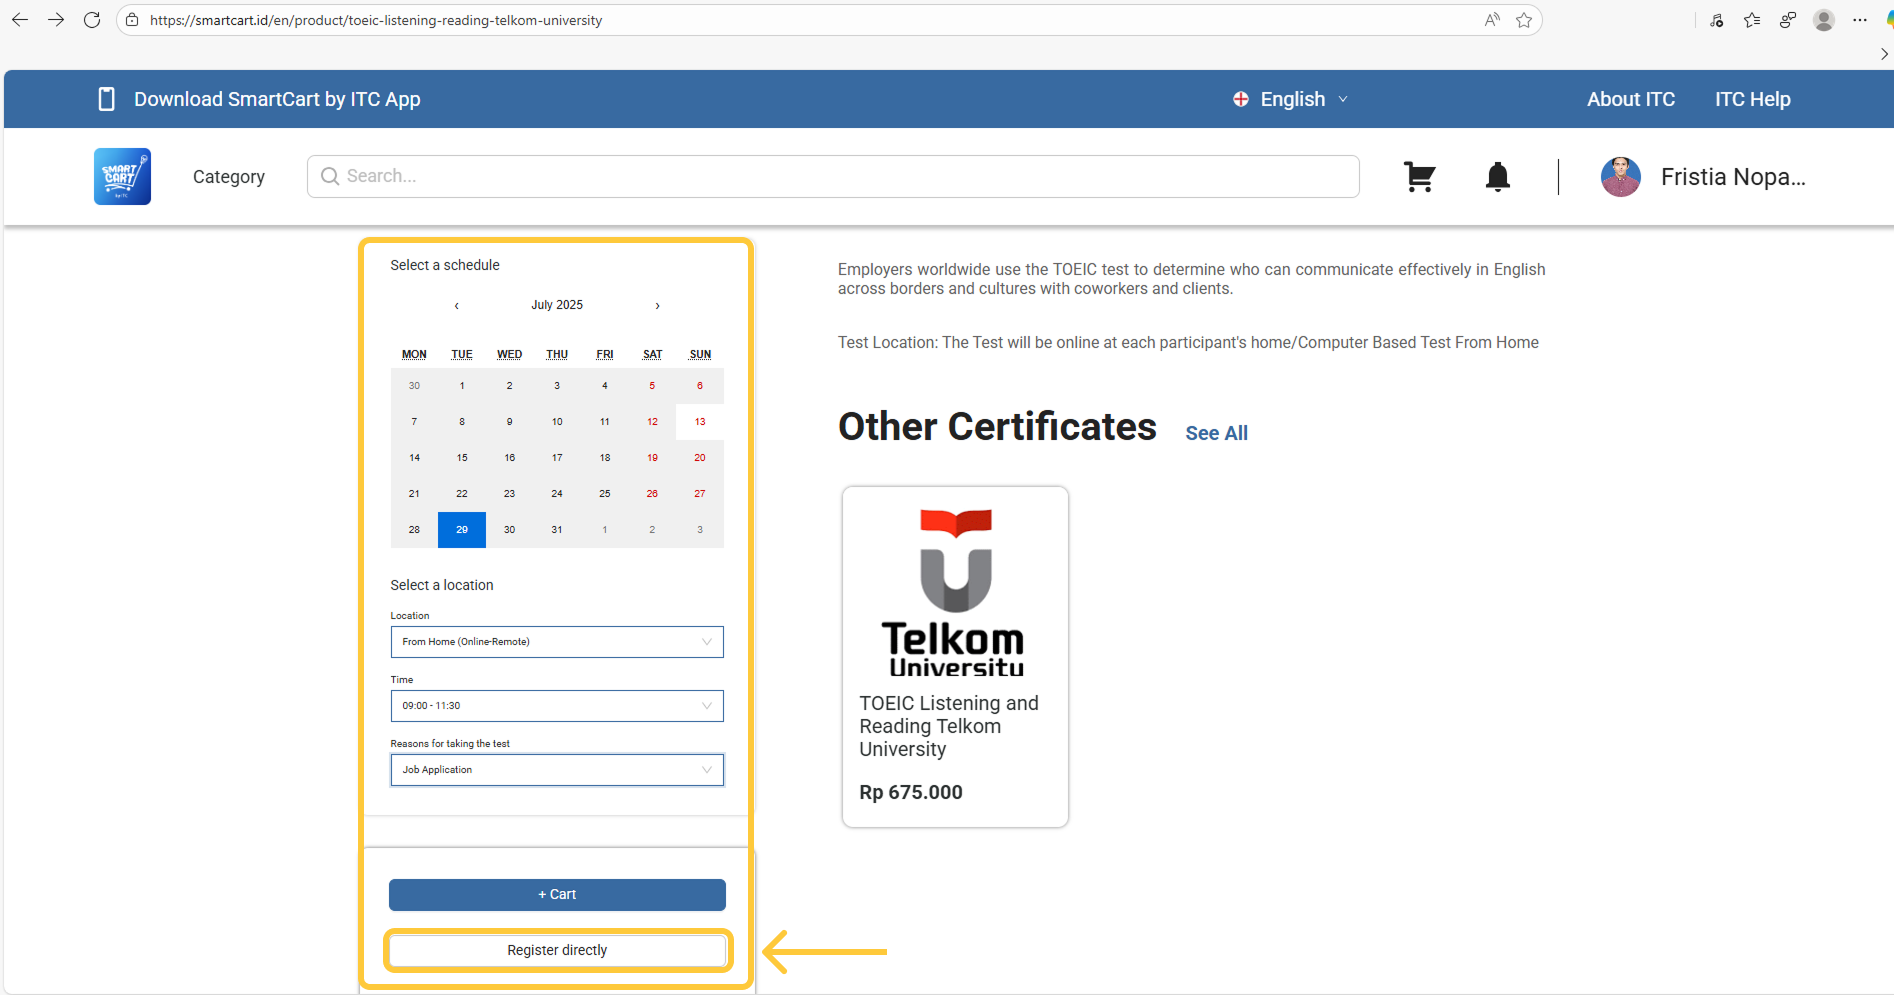The width and height of the screenshot is (1894, 995).
Task: Click the user profile avatar
Action: tap(1620, 177)
